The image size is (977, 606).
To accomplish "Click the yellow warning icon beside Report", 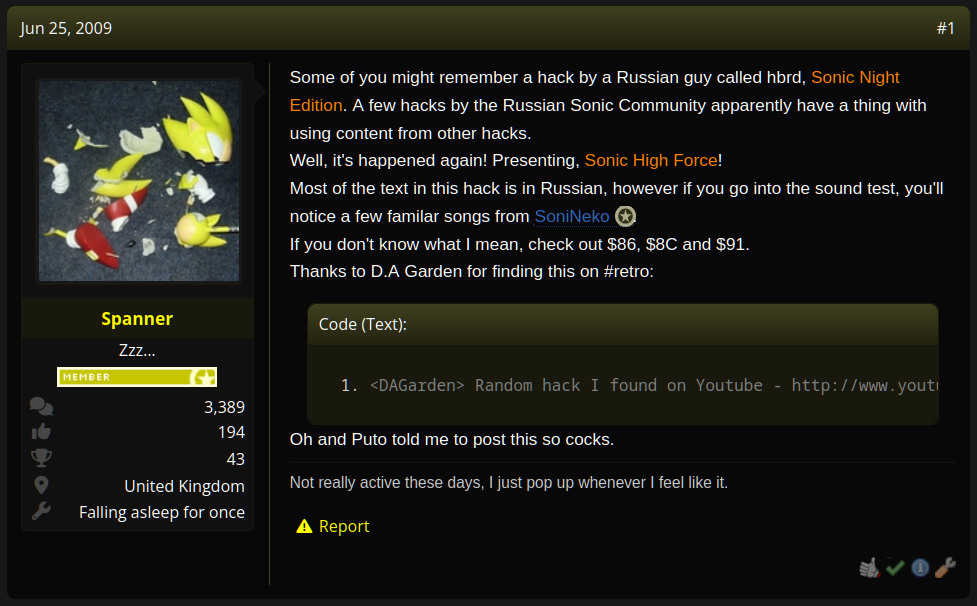I will coord(304,526).
